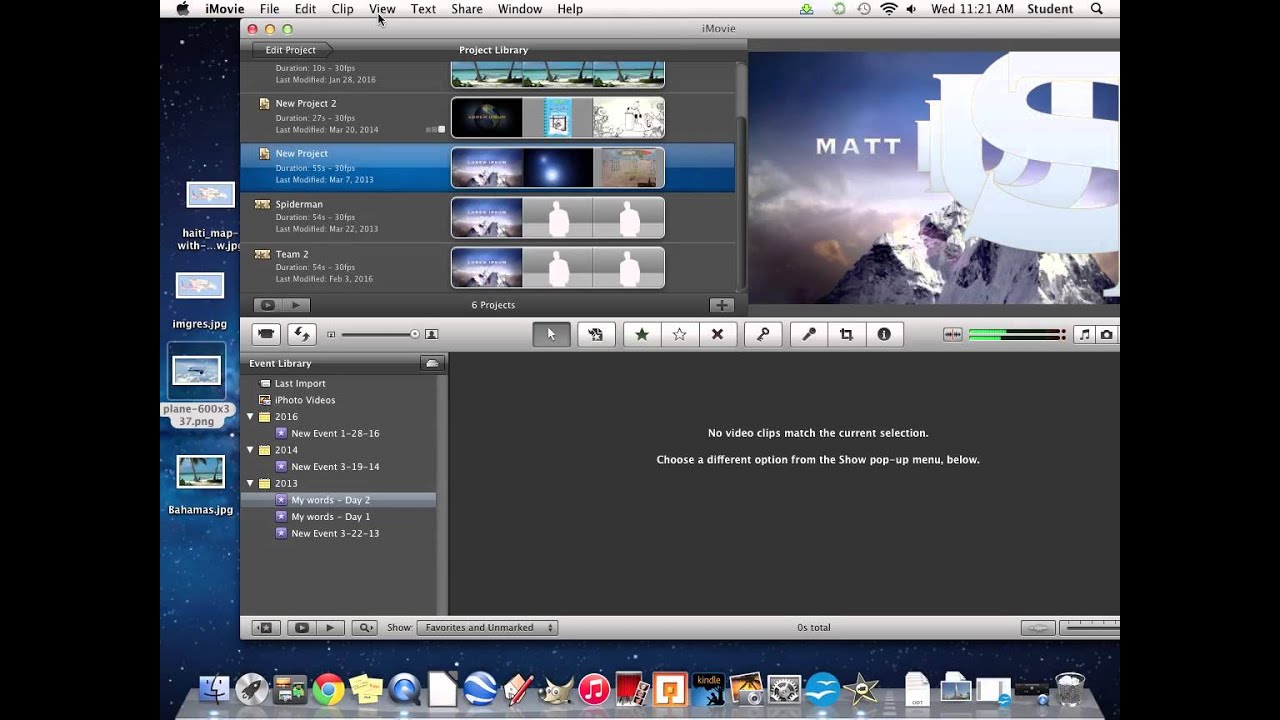The height and width of the screenshot is (720, 1280).
Task: Open the inspector info button
Action: tap(884, 335)
